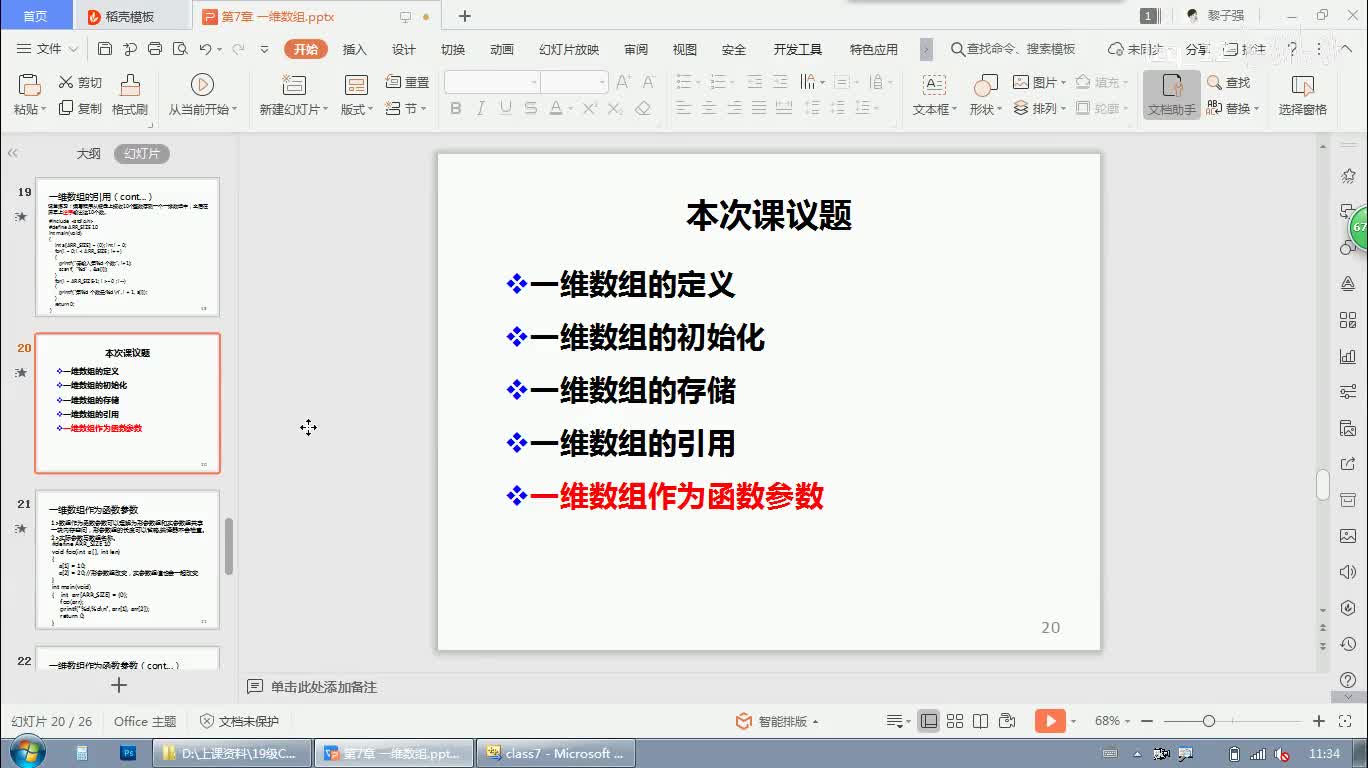The height and width of the screenshot is (768, 1368).
Task: Open Print Preview from quick access toolbar
Action: (x=180, y=48)
